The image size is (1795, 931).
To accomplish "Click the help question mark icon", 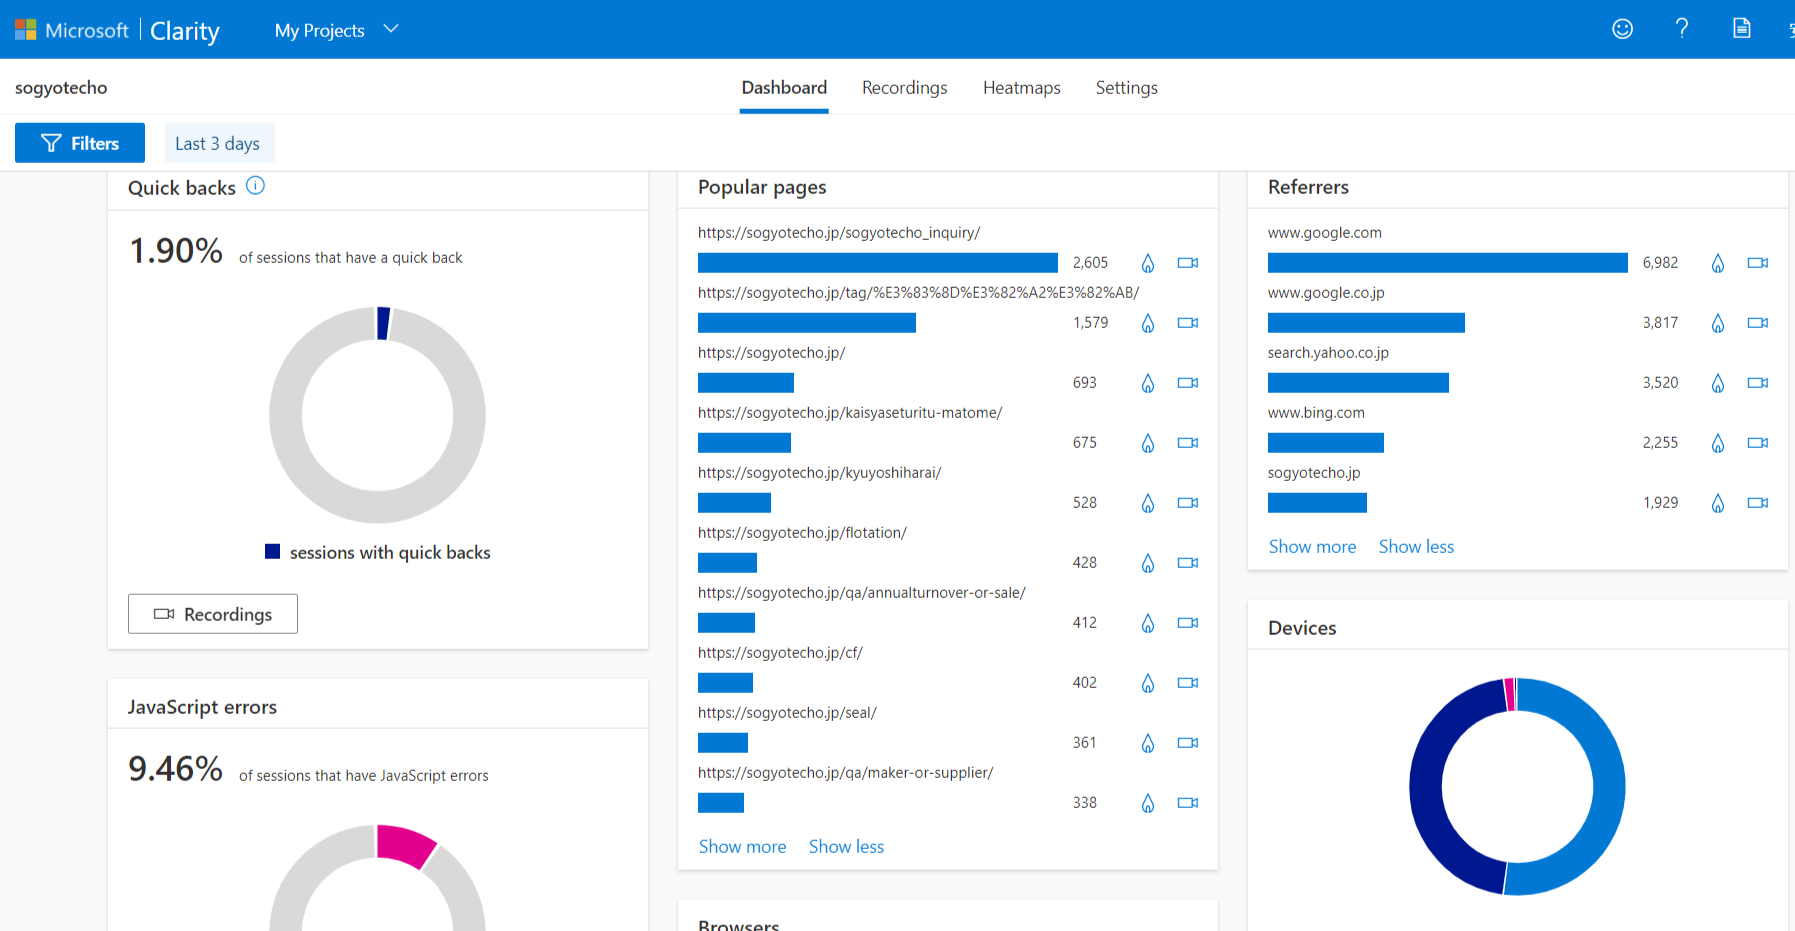I will tap(1682, 29).
